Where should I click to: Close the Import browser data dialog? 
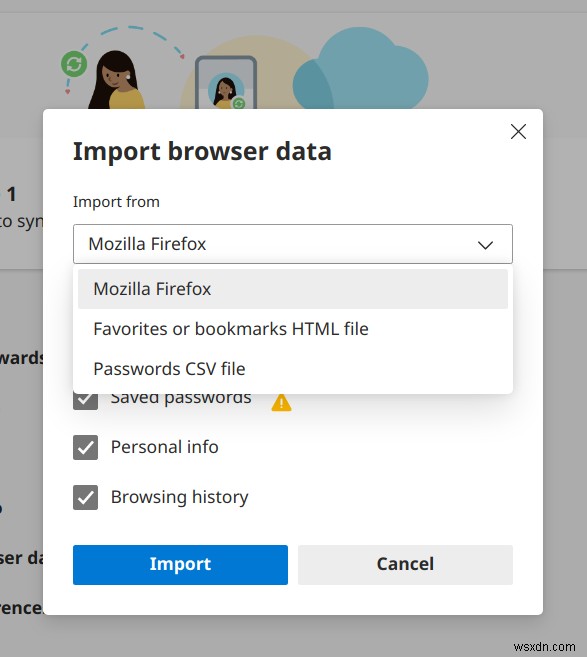pos(518,132)
